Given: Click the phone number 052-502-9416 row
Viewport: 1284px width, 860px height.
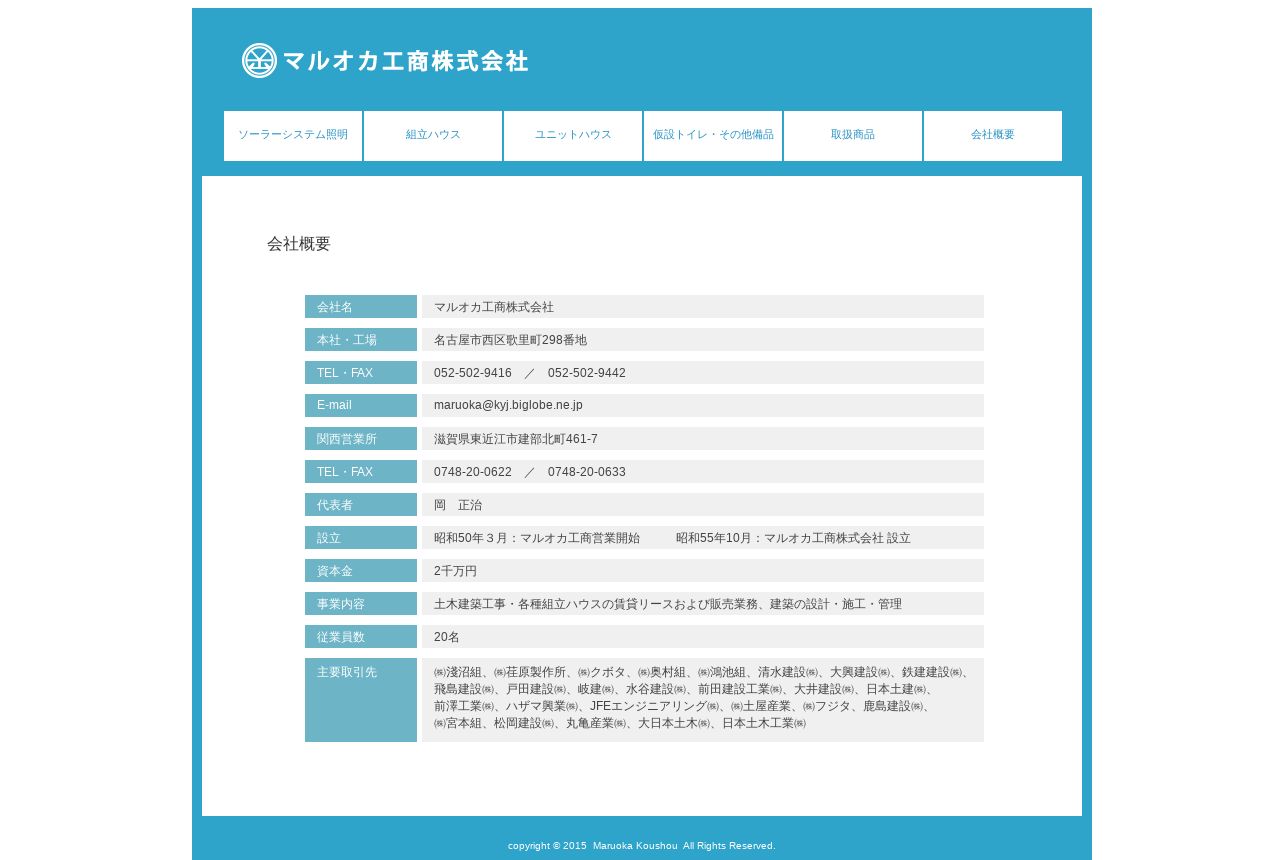Looking at the screenshot, I should [x=703, y=373].
